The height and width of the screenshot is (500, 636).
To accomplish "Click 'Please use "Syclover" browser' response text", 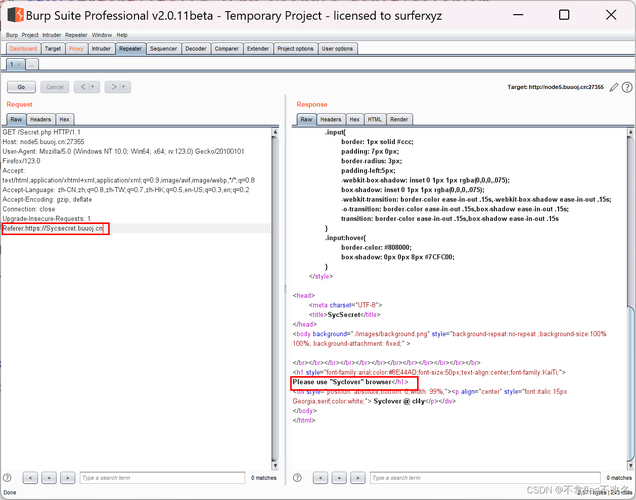I will click(342, 382).
